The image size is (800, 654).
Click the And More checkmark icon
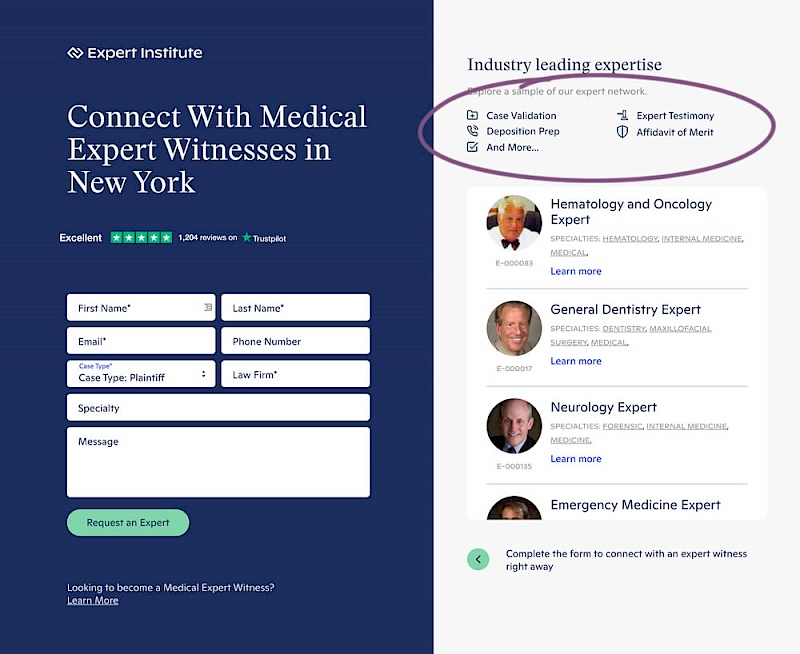click(473, 147)
